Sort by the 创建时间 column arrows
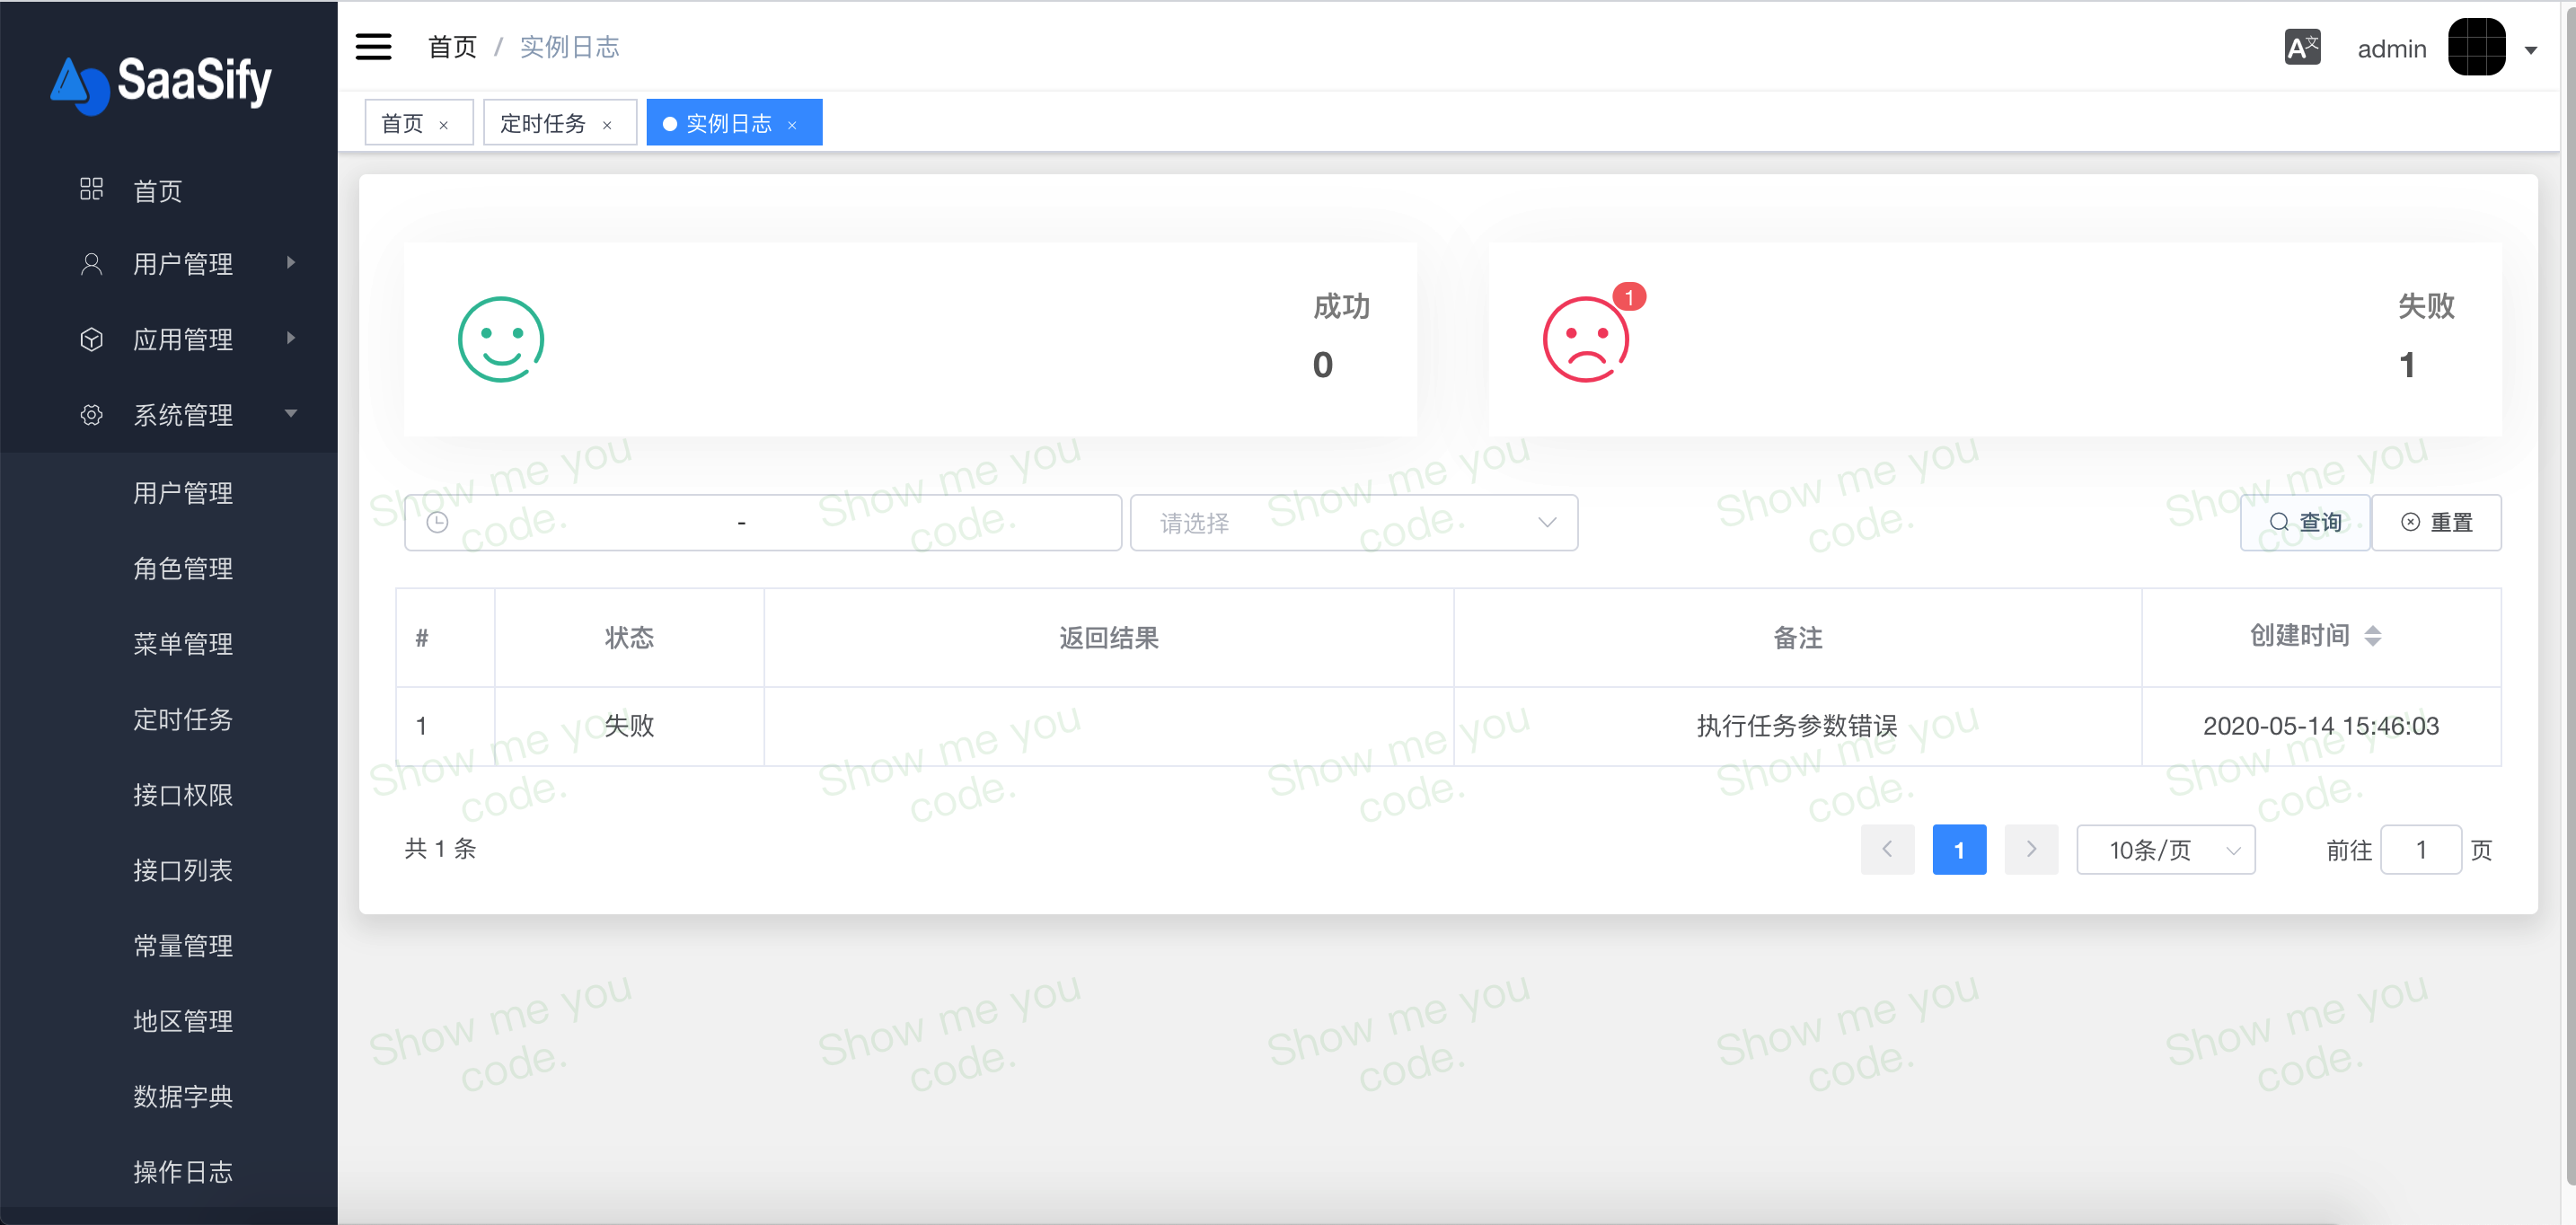 [x=2372, y=635]
